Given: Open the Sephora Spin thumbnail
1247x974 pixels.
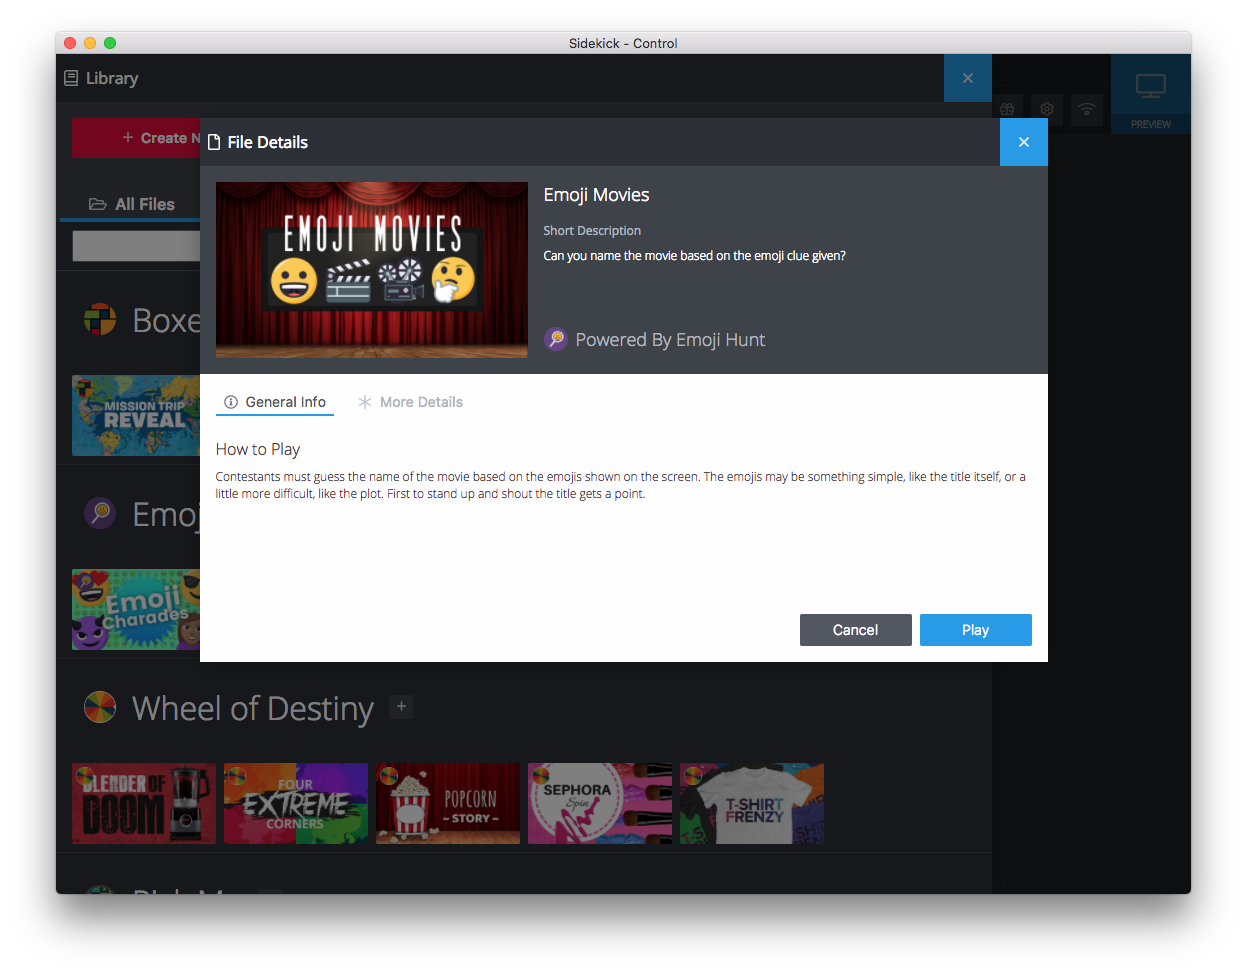Looking at the screenshot, I should [x=600, y=804].
